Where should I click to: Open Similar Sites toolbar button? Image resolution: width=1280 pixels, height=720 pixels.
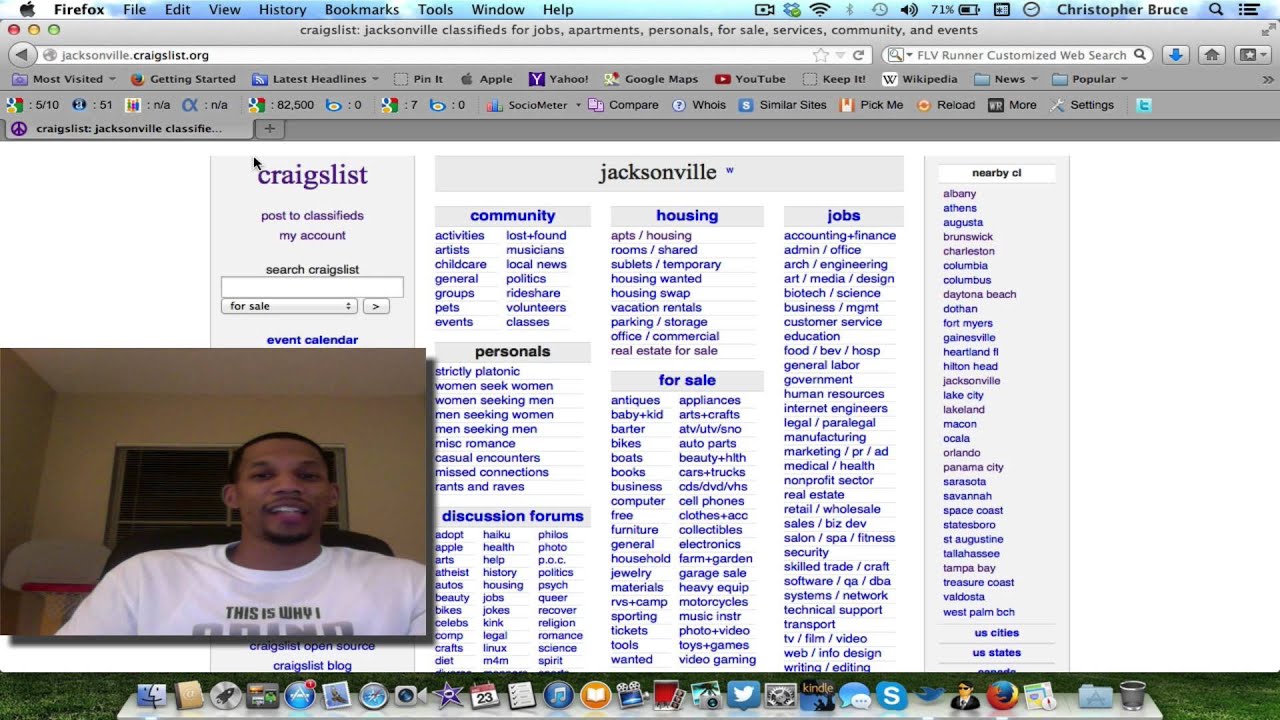pos(782,105)
